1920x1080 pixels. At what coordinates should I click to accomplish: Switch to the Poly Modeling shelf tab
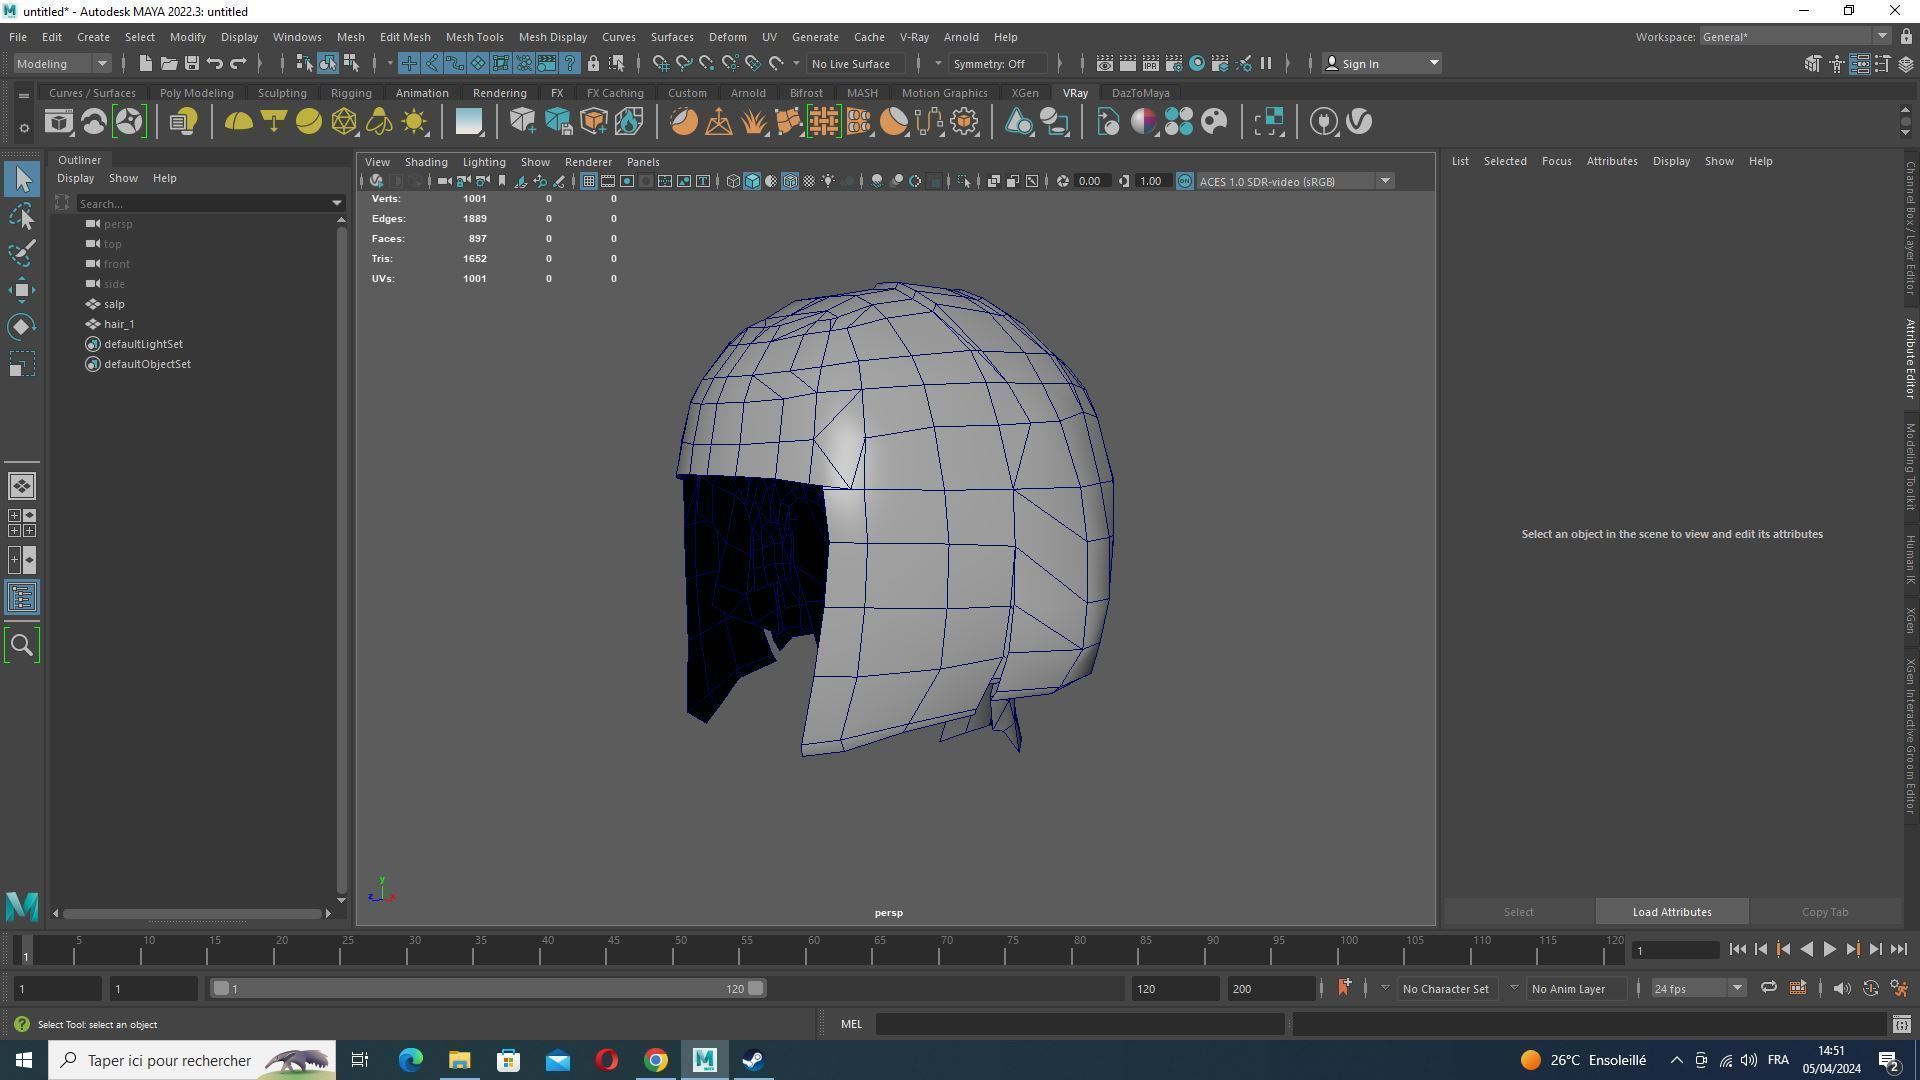pos(196,93)
